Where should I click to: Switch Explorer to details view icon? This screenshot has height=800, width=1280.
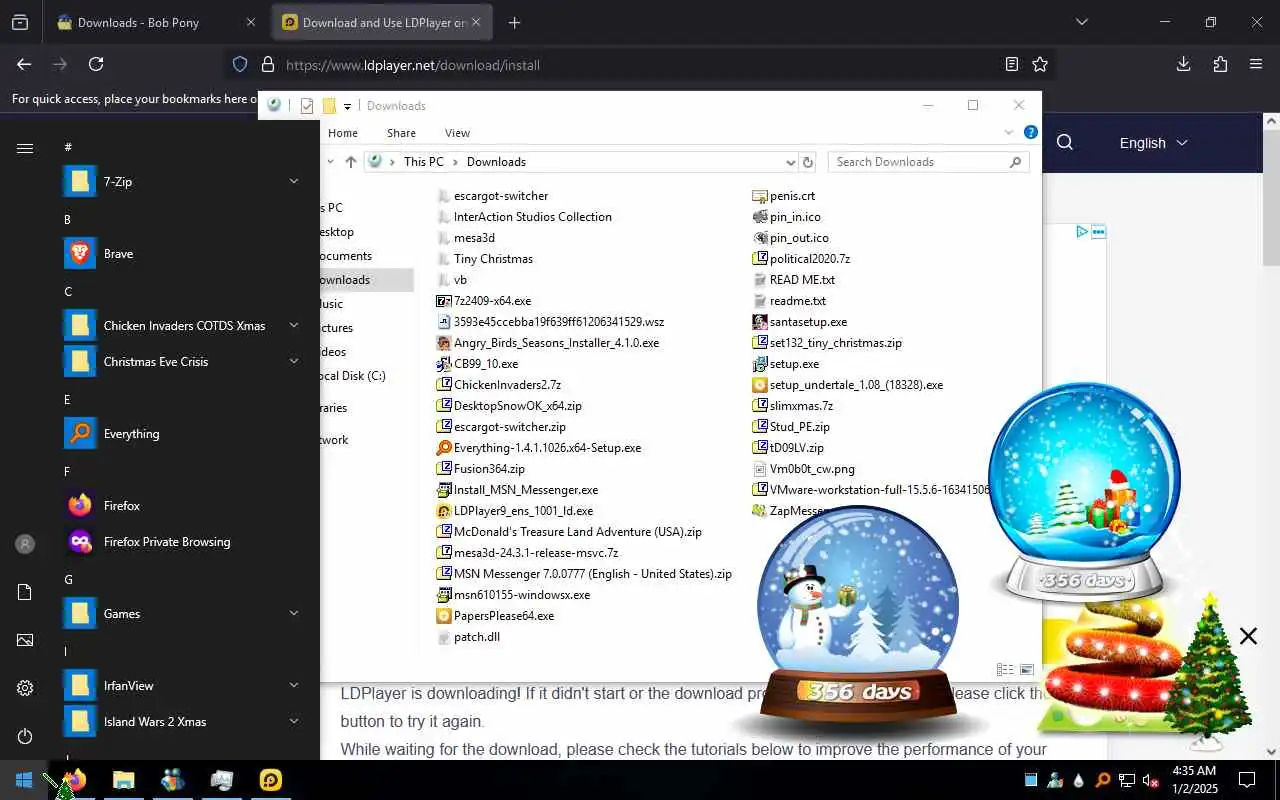click(1005, 670)
